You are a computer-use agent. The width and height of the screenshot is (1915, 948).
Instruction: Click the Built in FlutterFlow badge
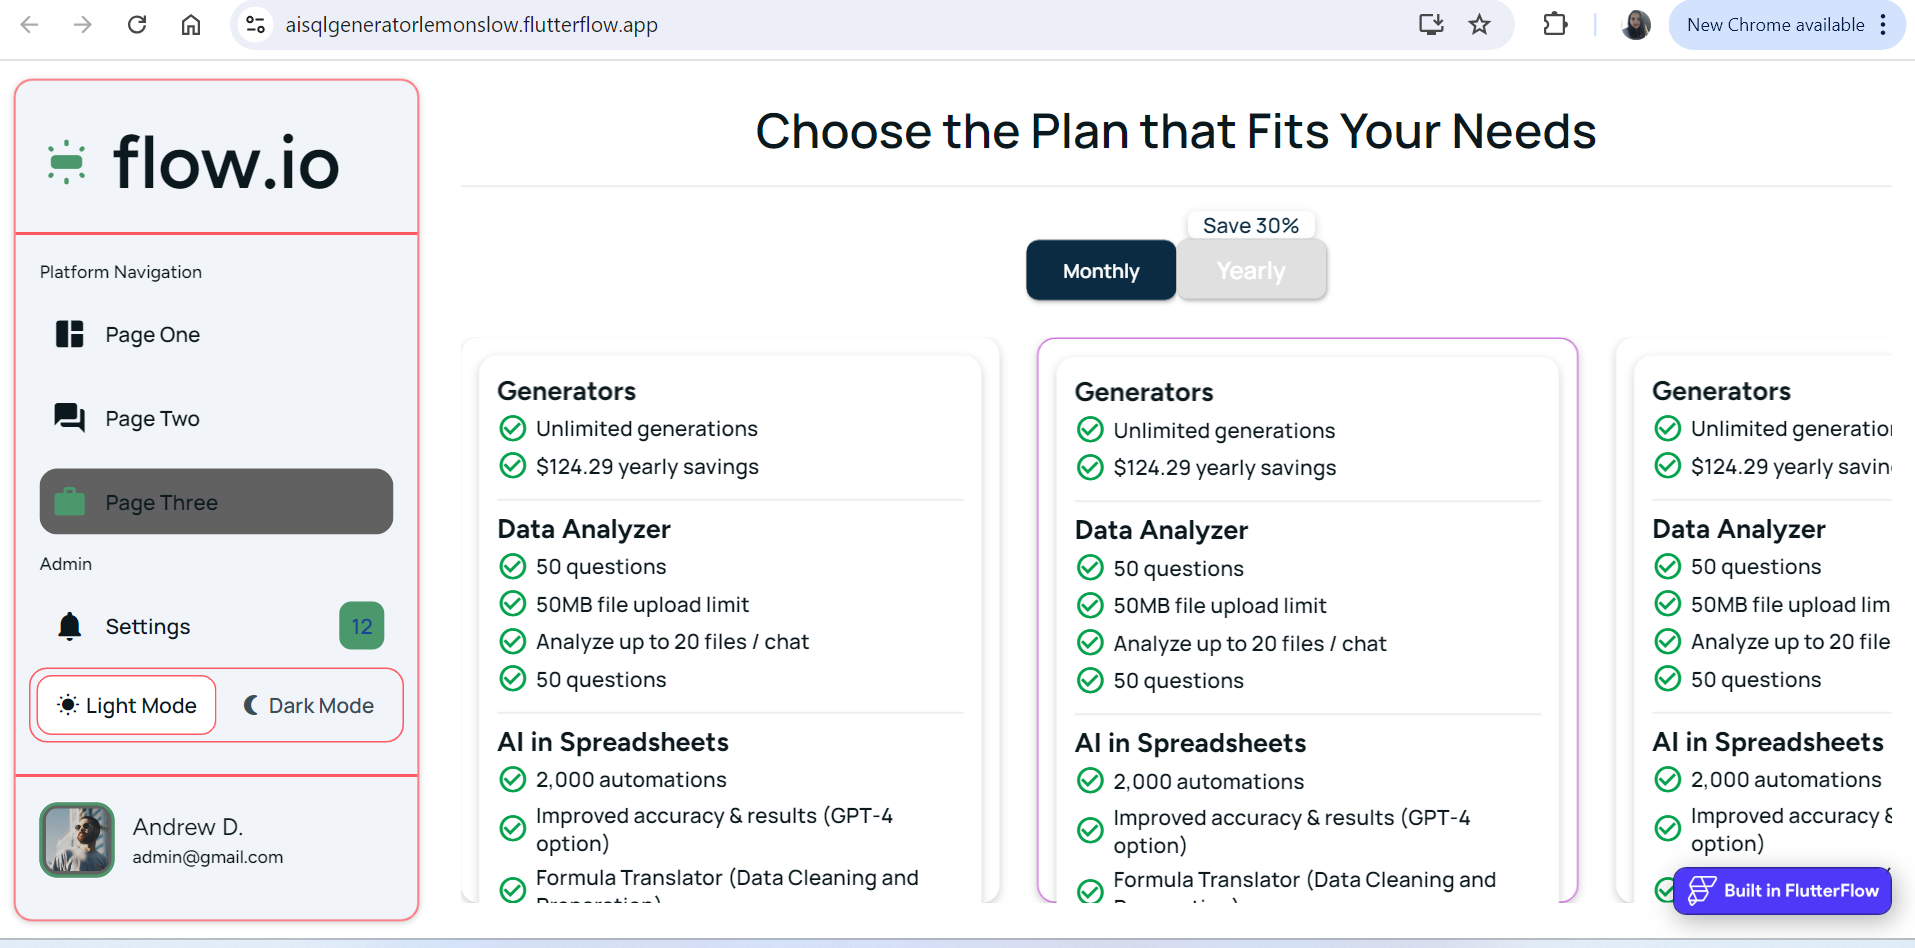1782,891
